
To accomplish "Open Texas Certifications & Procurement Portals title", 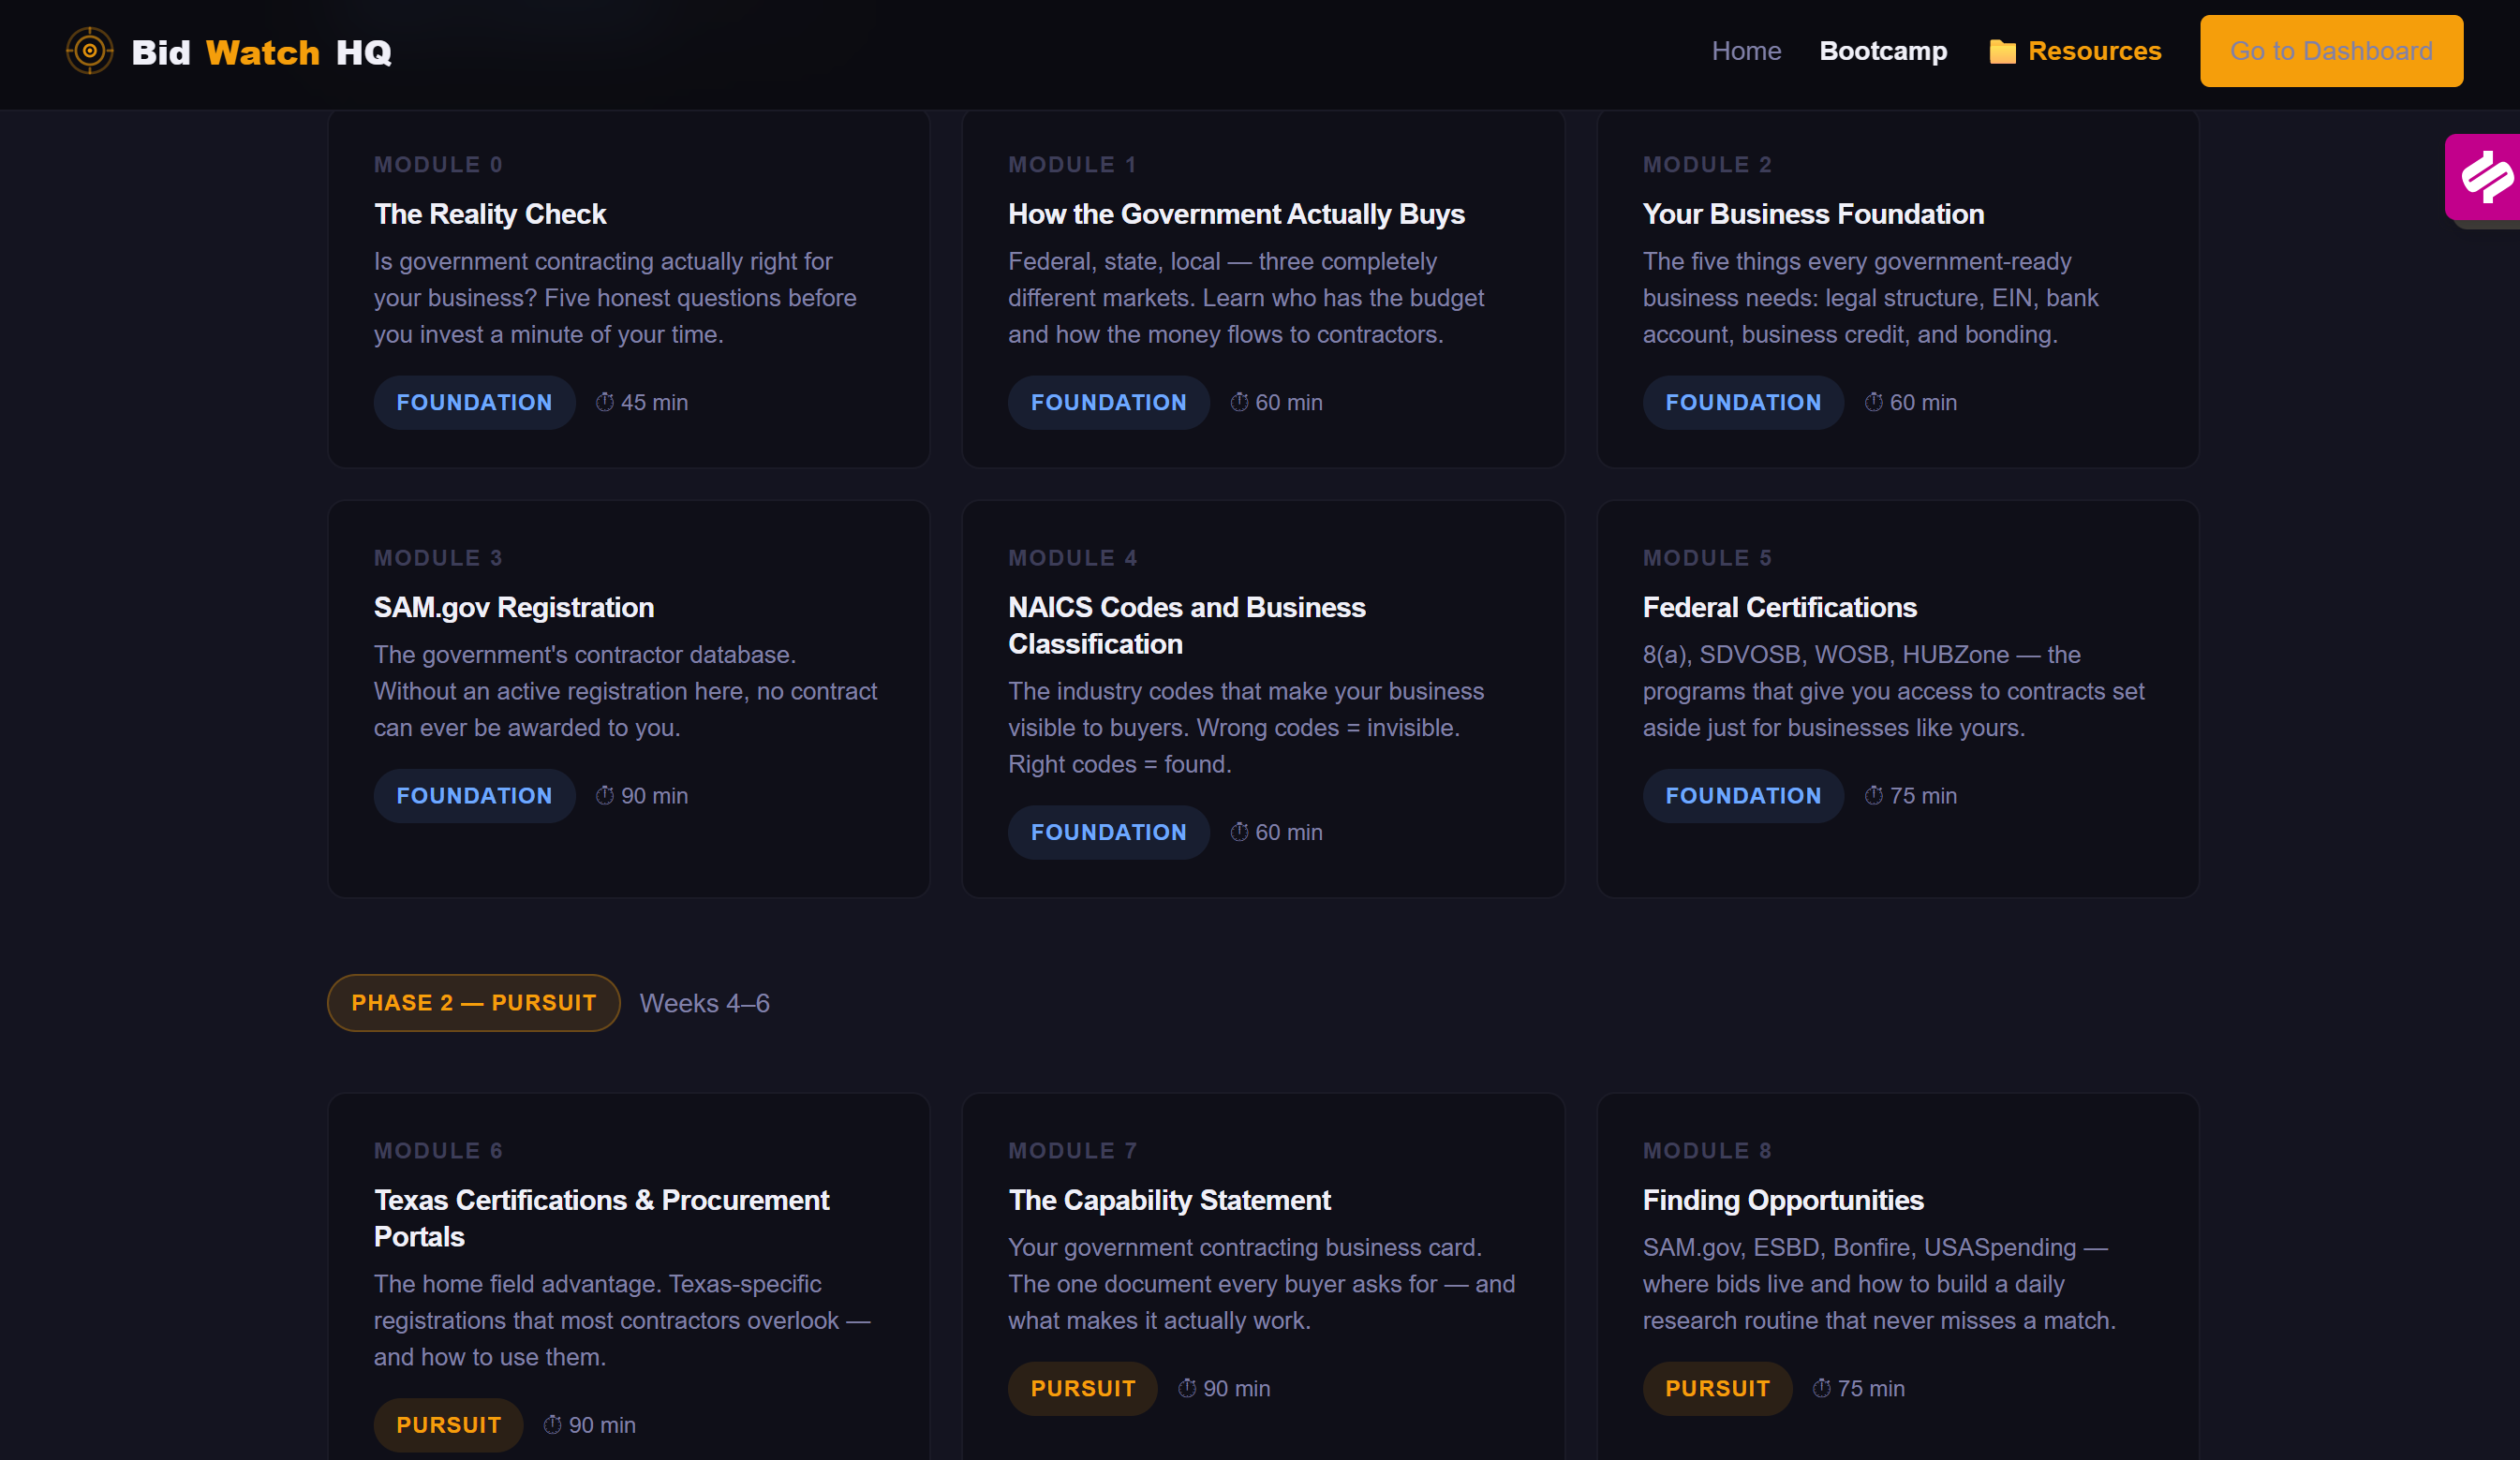I will click(x=601, y=1218).
